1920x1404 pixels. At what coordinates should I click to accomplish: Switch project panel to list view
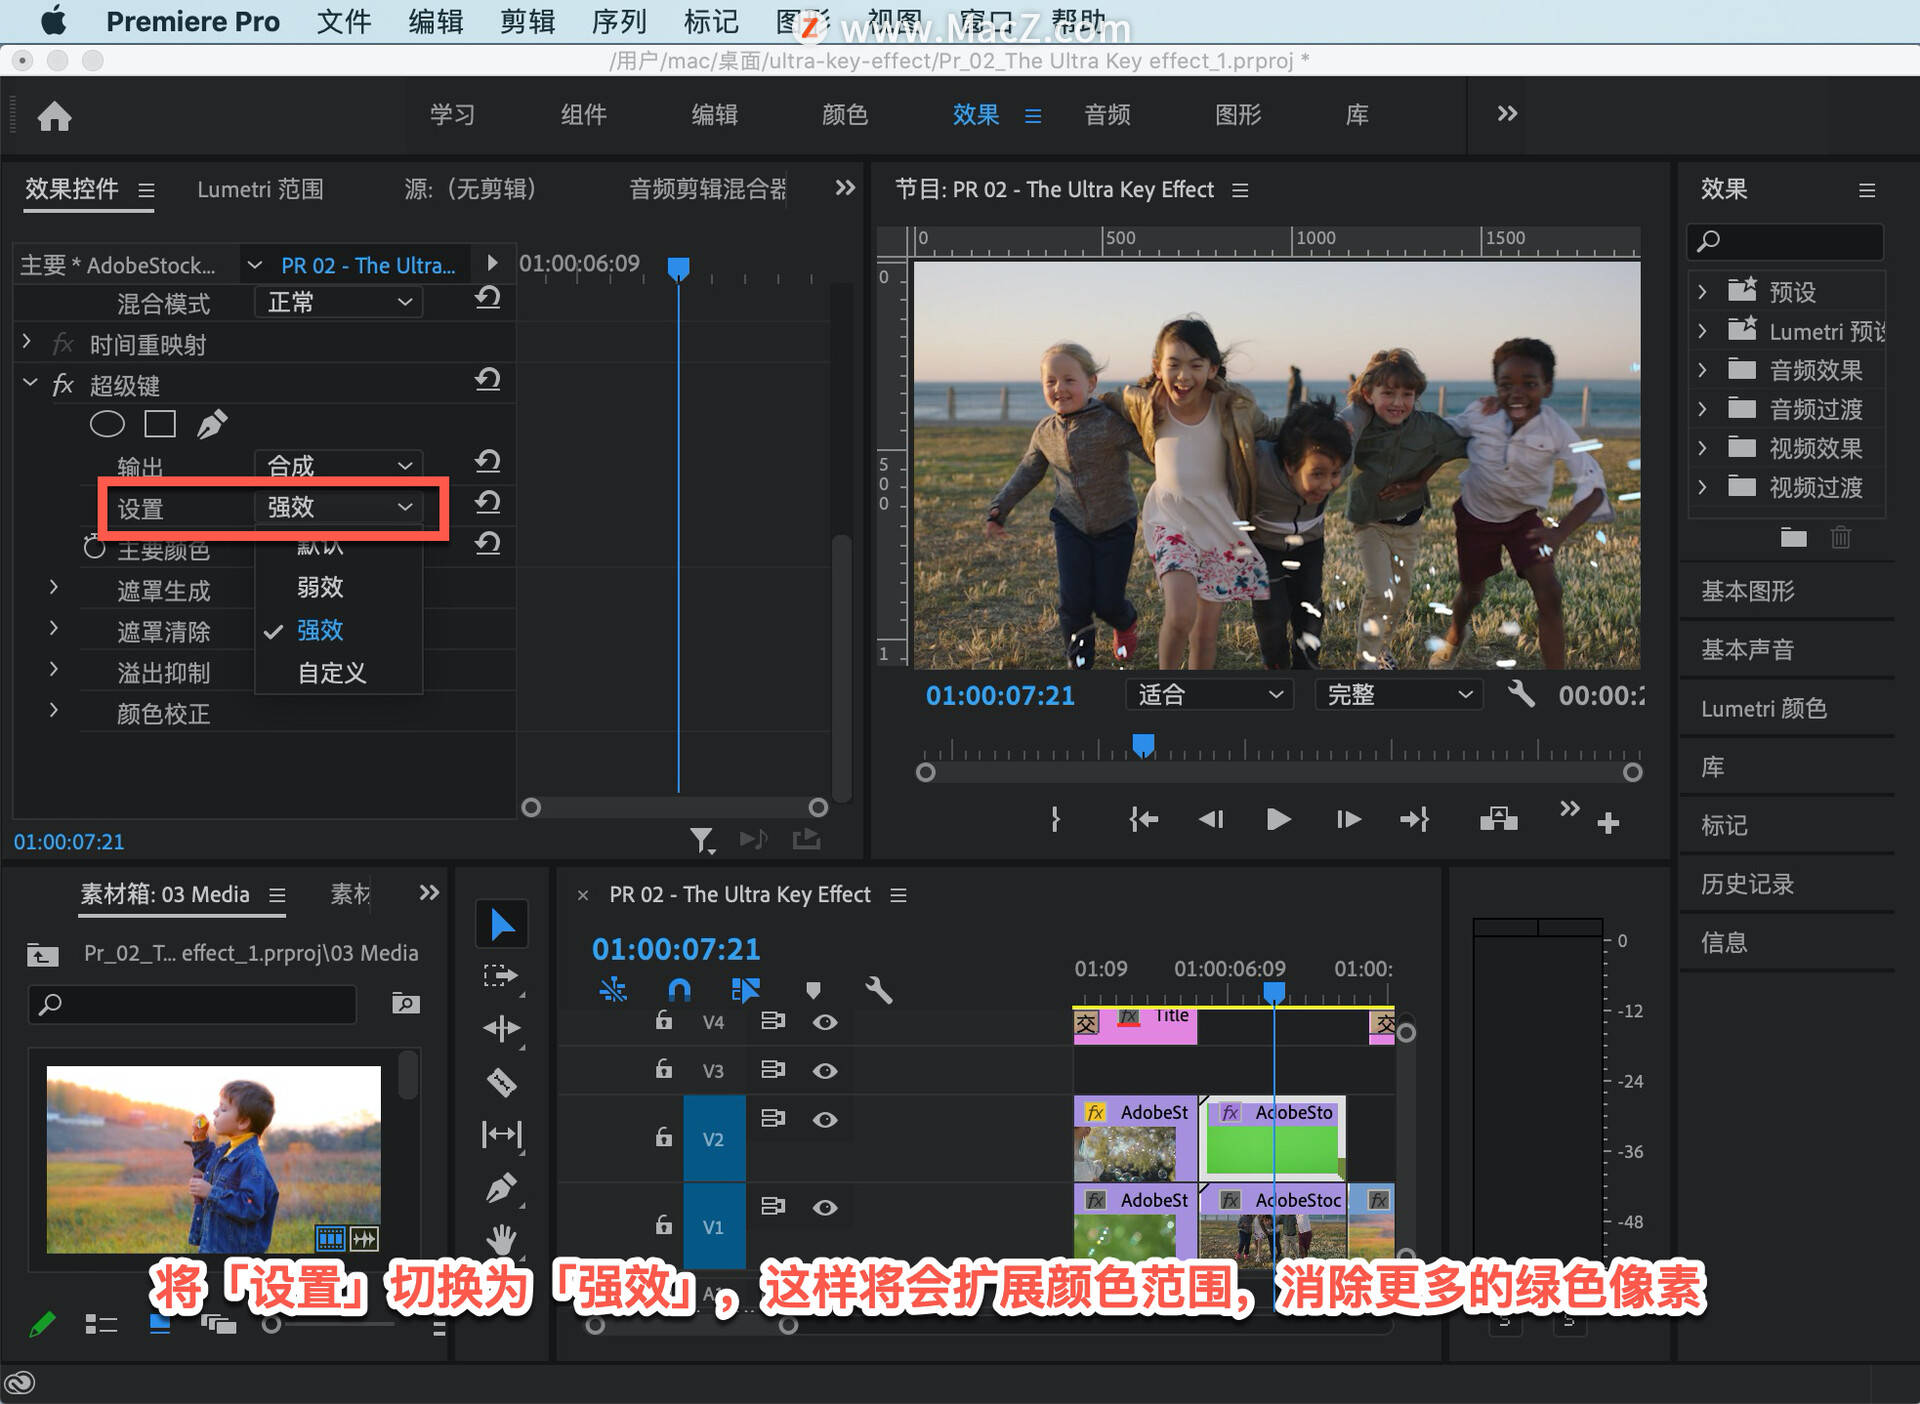101,1324
